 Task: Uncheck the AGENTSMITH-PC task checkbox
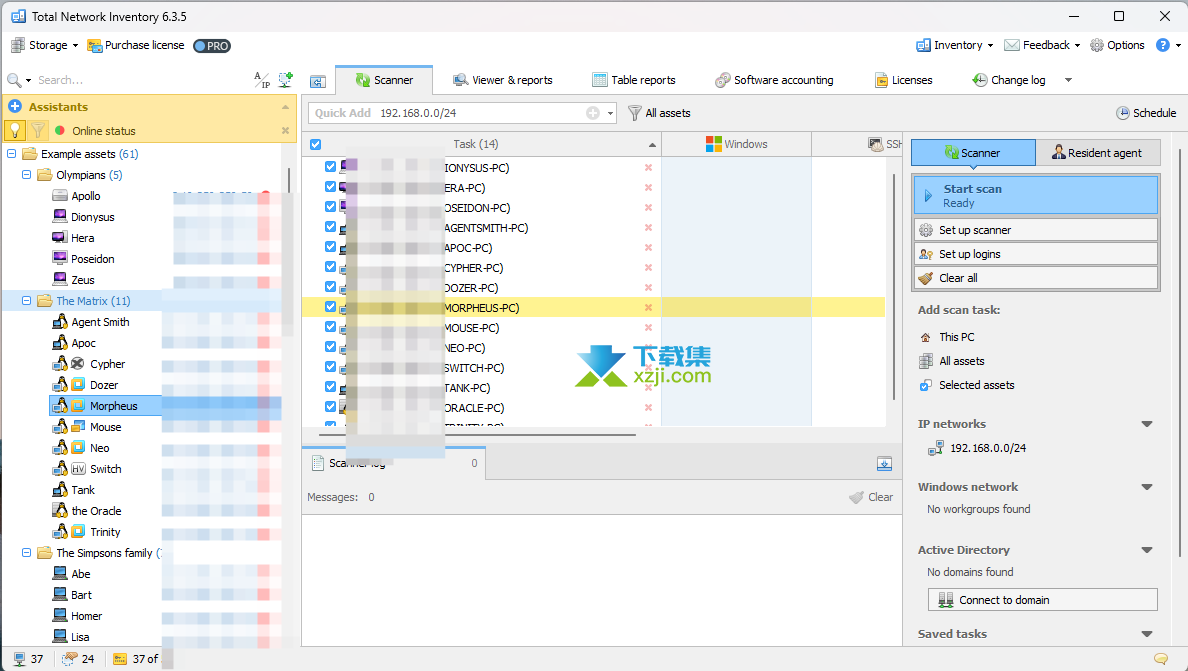(330, 226)
